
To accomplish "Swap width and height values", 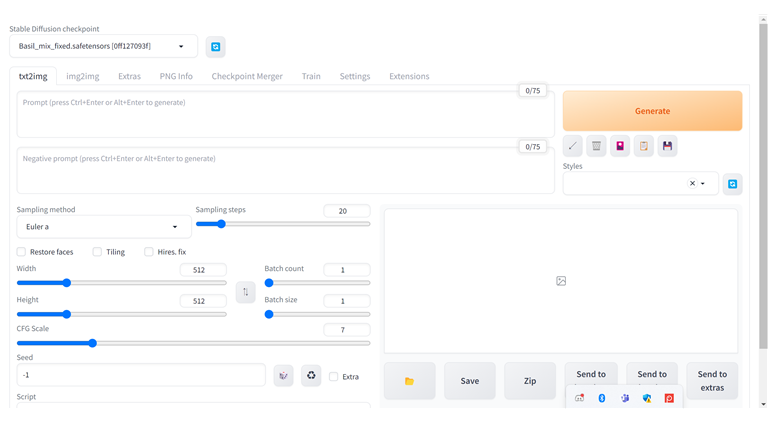I will [245, 292].
